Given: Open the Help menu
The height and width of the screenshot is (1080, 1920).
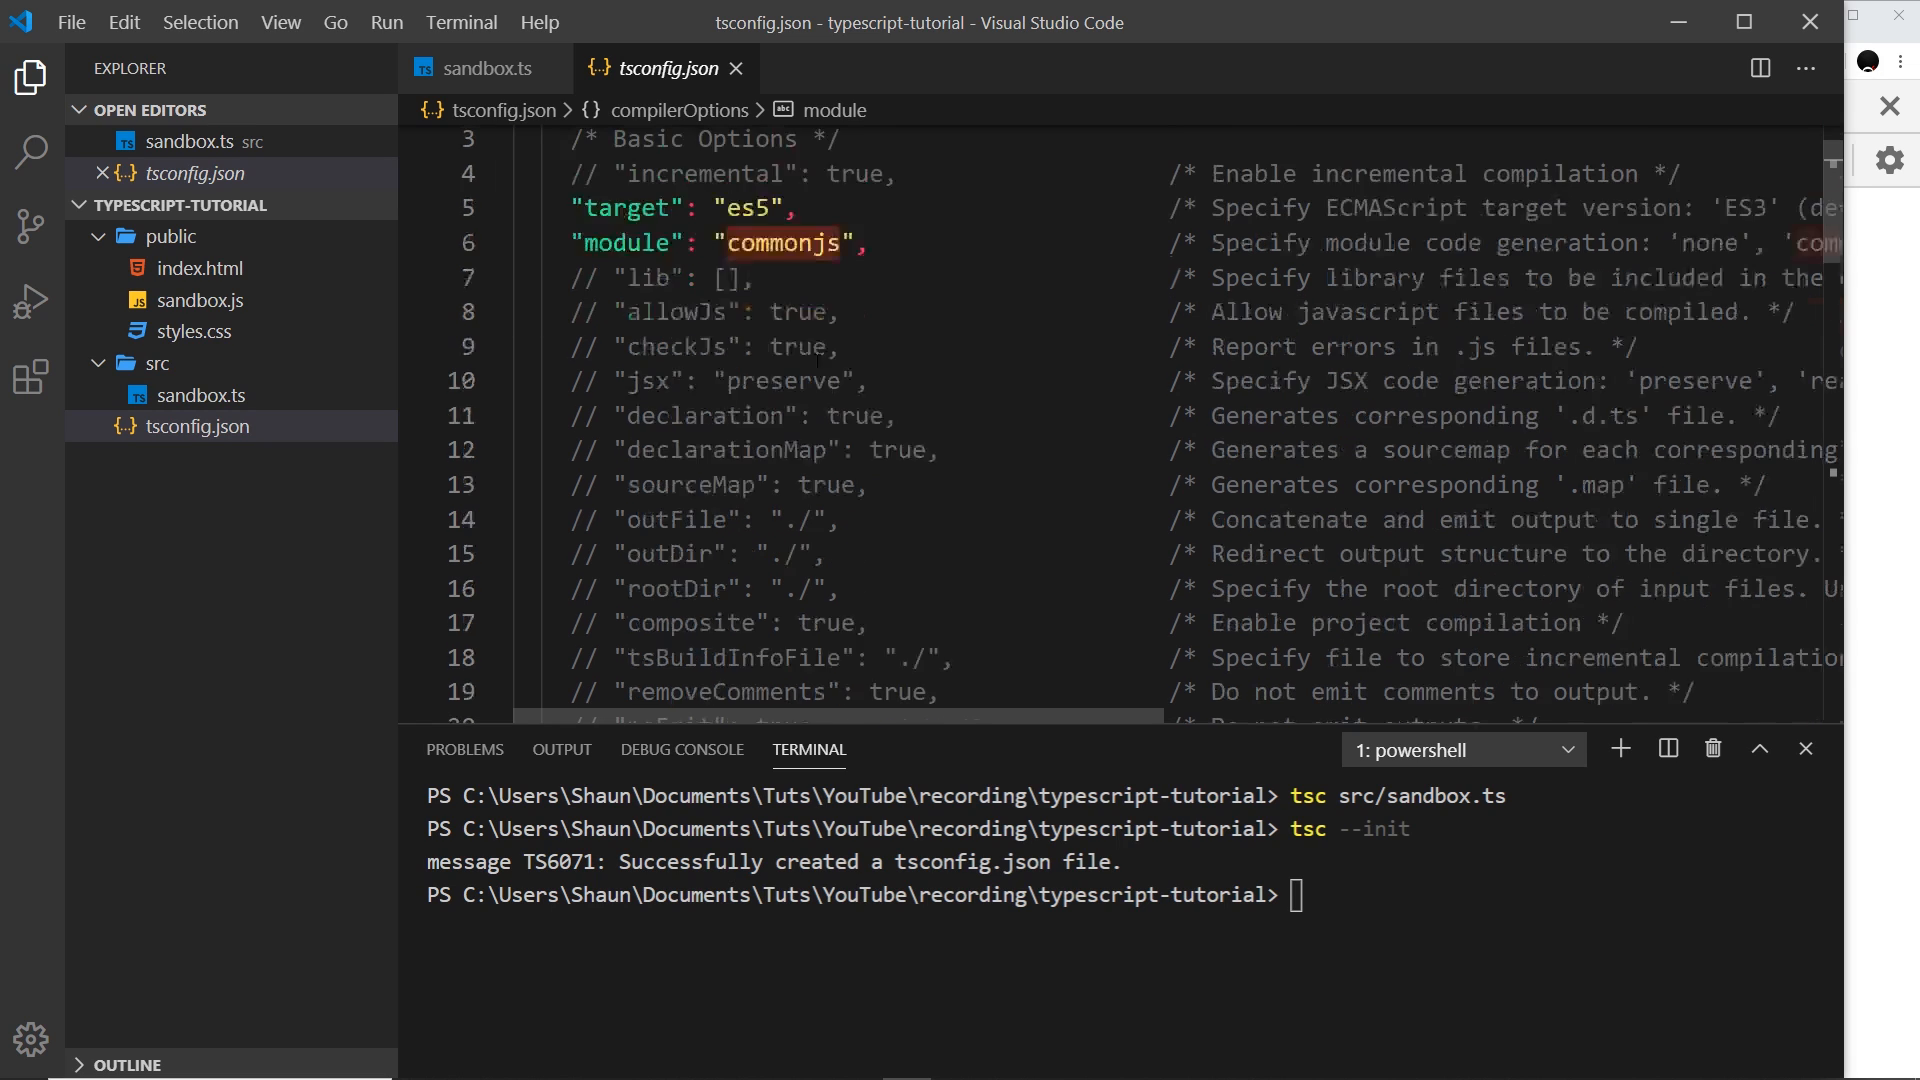Looking at the screenshot, I should (x=539, y=22).
